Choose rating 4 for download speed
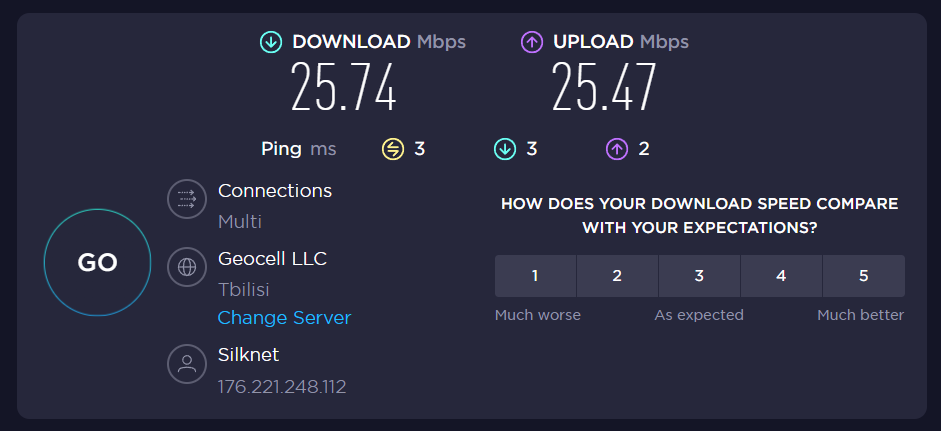 781,276
